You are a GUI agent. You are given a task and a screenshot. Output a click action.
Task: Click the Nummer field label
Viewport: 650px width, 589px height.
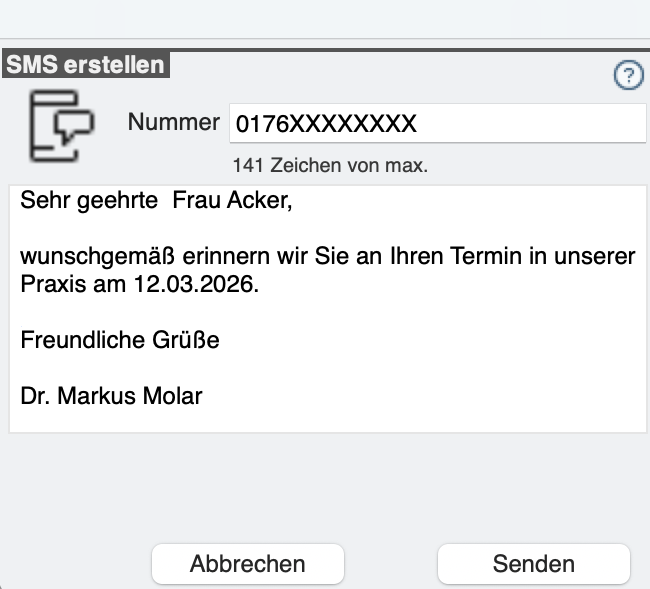pyautogui.click(x=173, y=123)
